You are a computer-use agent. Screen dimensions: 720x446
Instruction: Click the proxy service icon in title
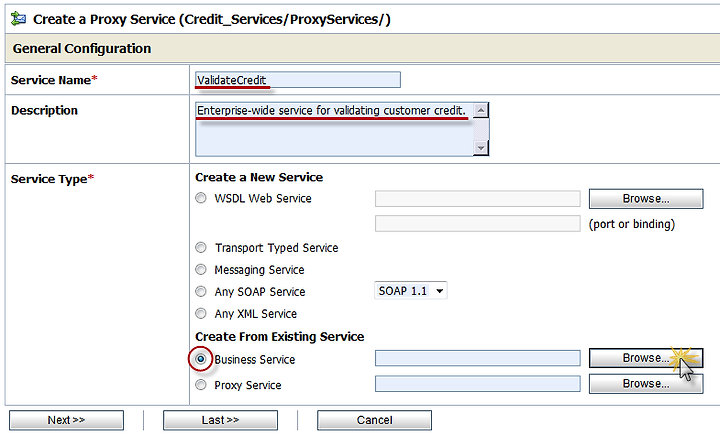pyautogui.click(x=18, y=19)
